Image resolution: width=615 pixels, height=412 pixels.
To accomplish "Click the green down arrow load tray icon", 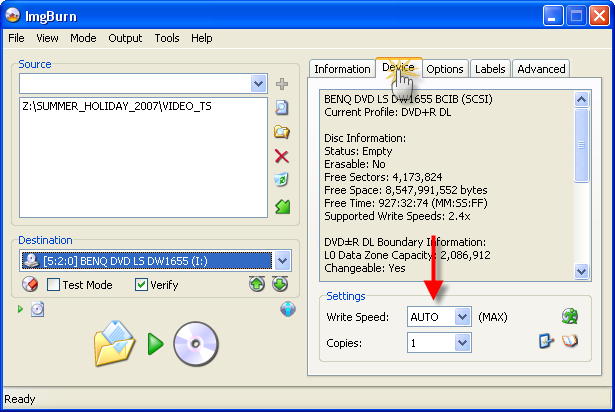I will point(280,284).
